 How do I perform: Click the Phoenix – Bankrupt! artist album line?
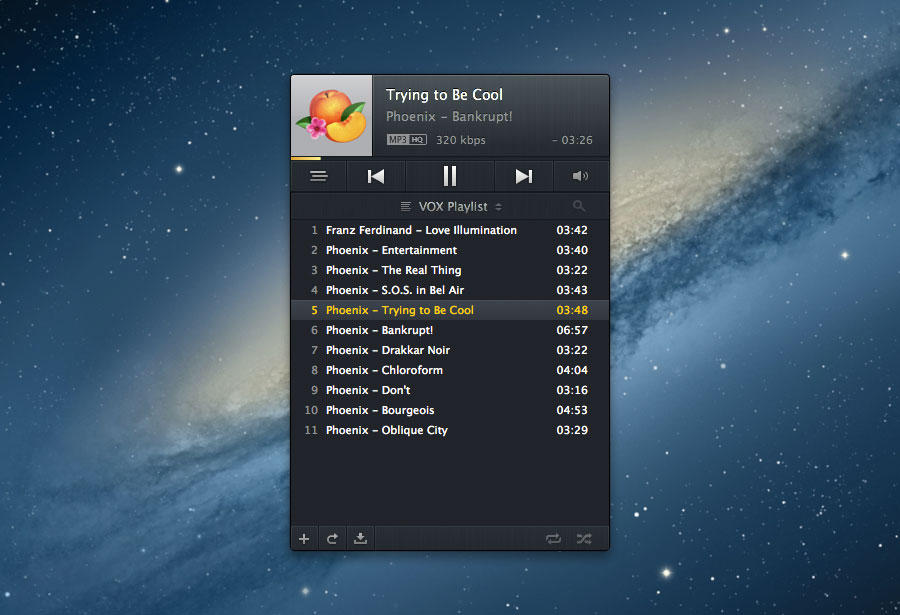(449, 117)
